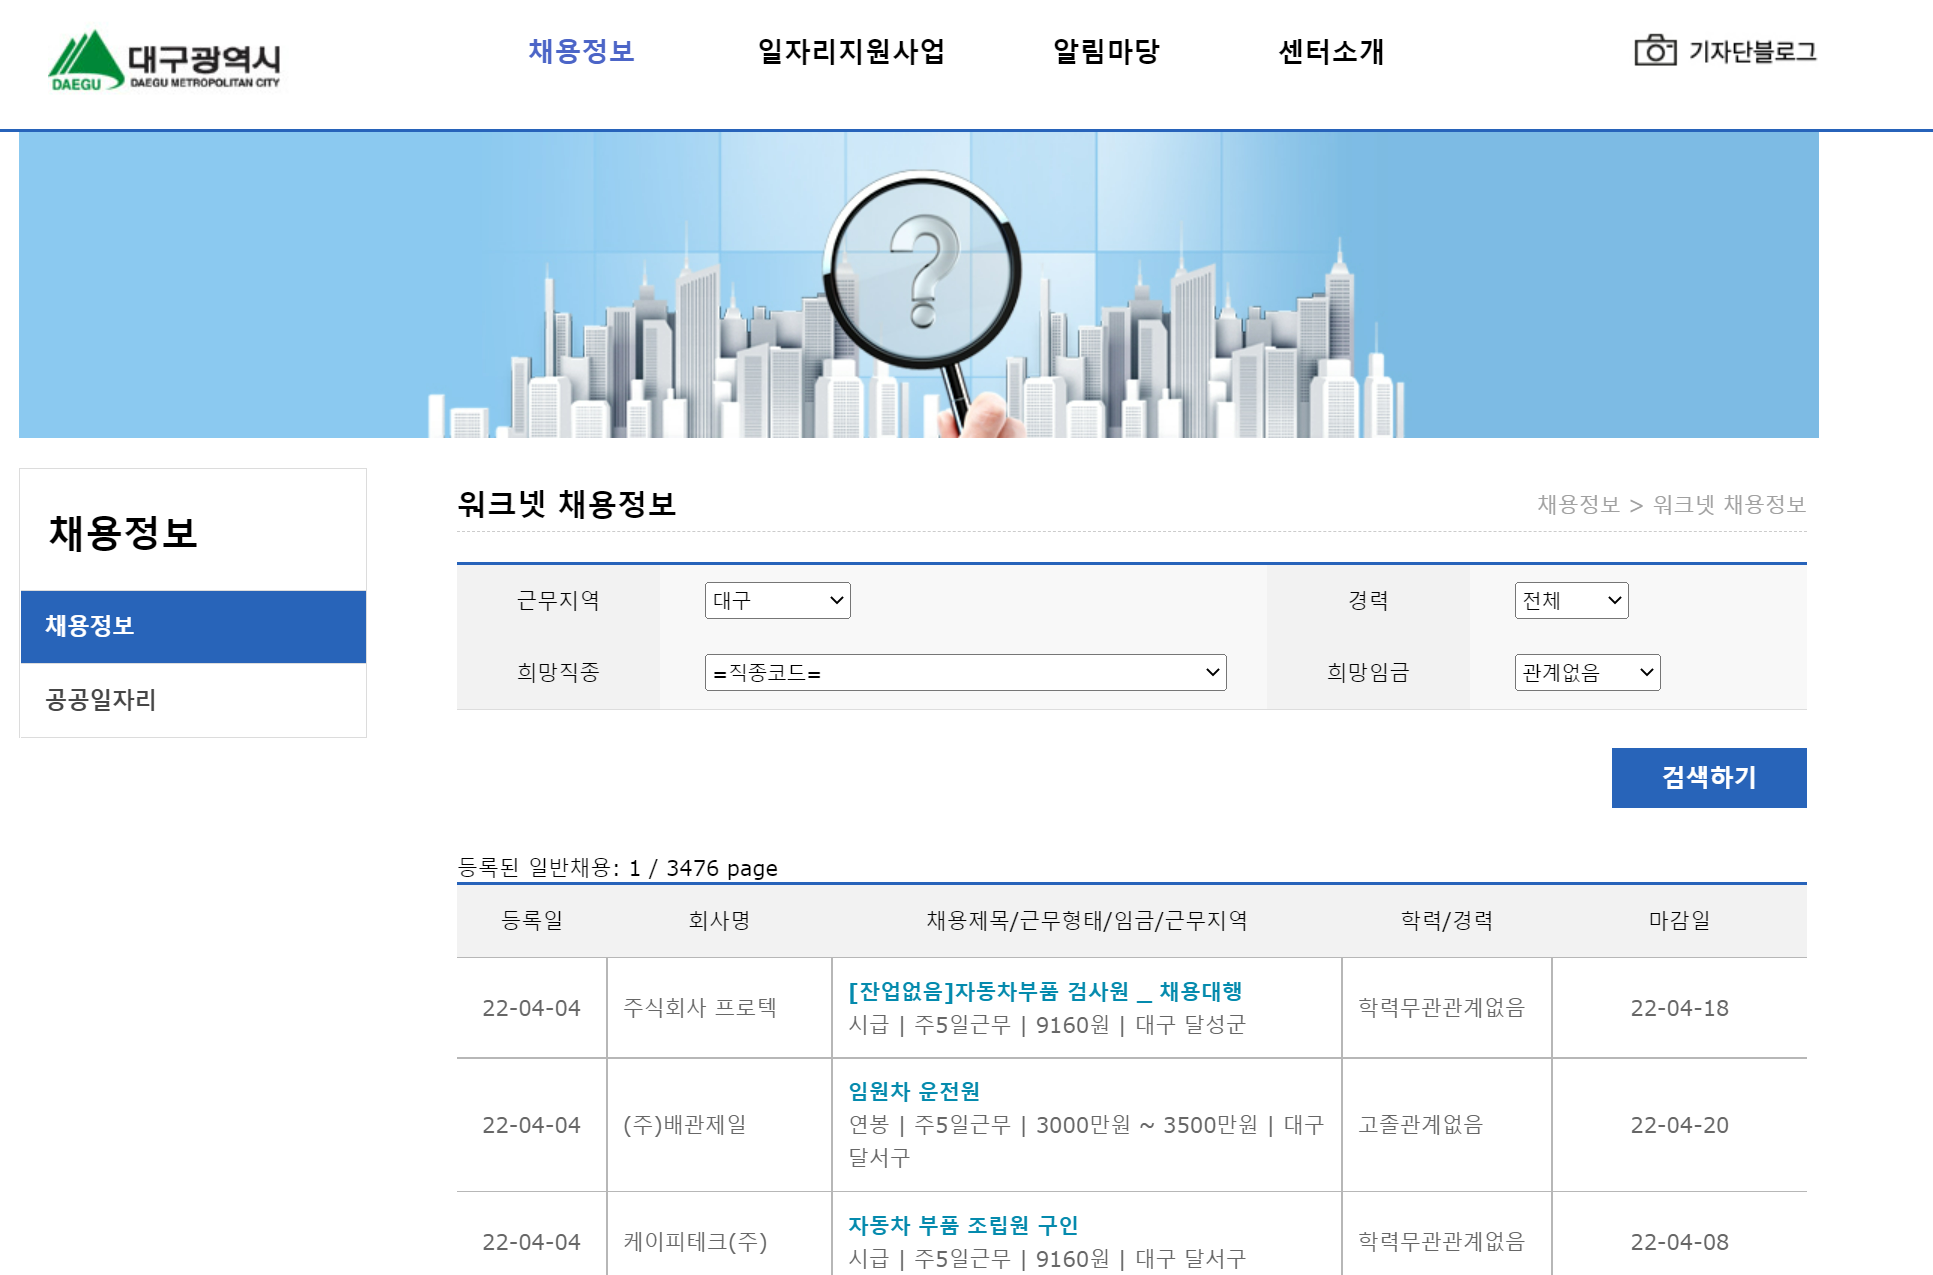The height and width of the screenshot is (1275, 1933).
Task: Open the 채용정보 top menu
Action: 581,51
